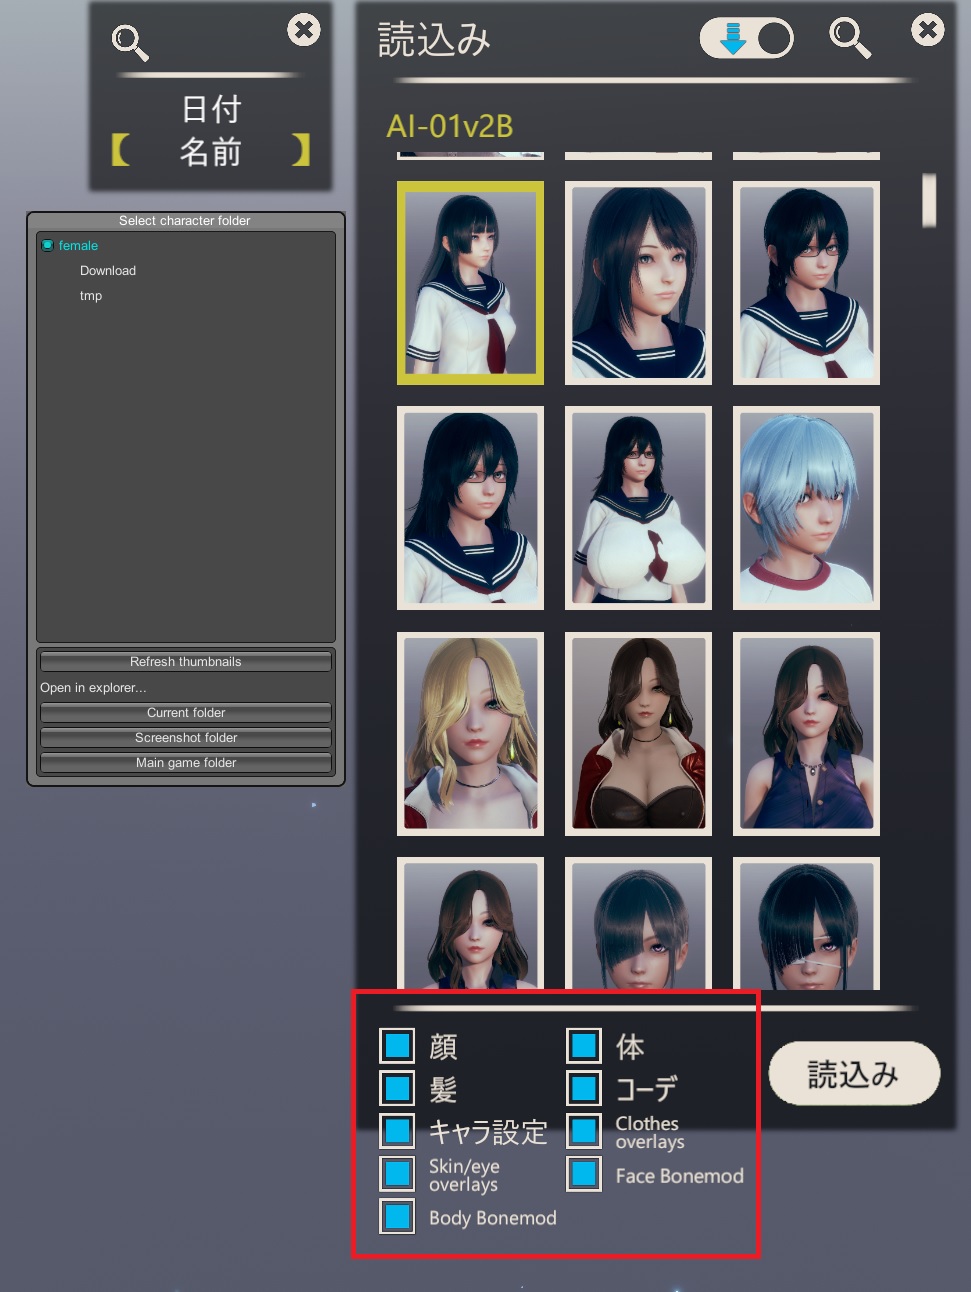Screen dimensions: 971x1292
Task: Click the character list scrollbar handle
Action: tap(929, 200)
